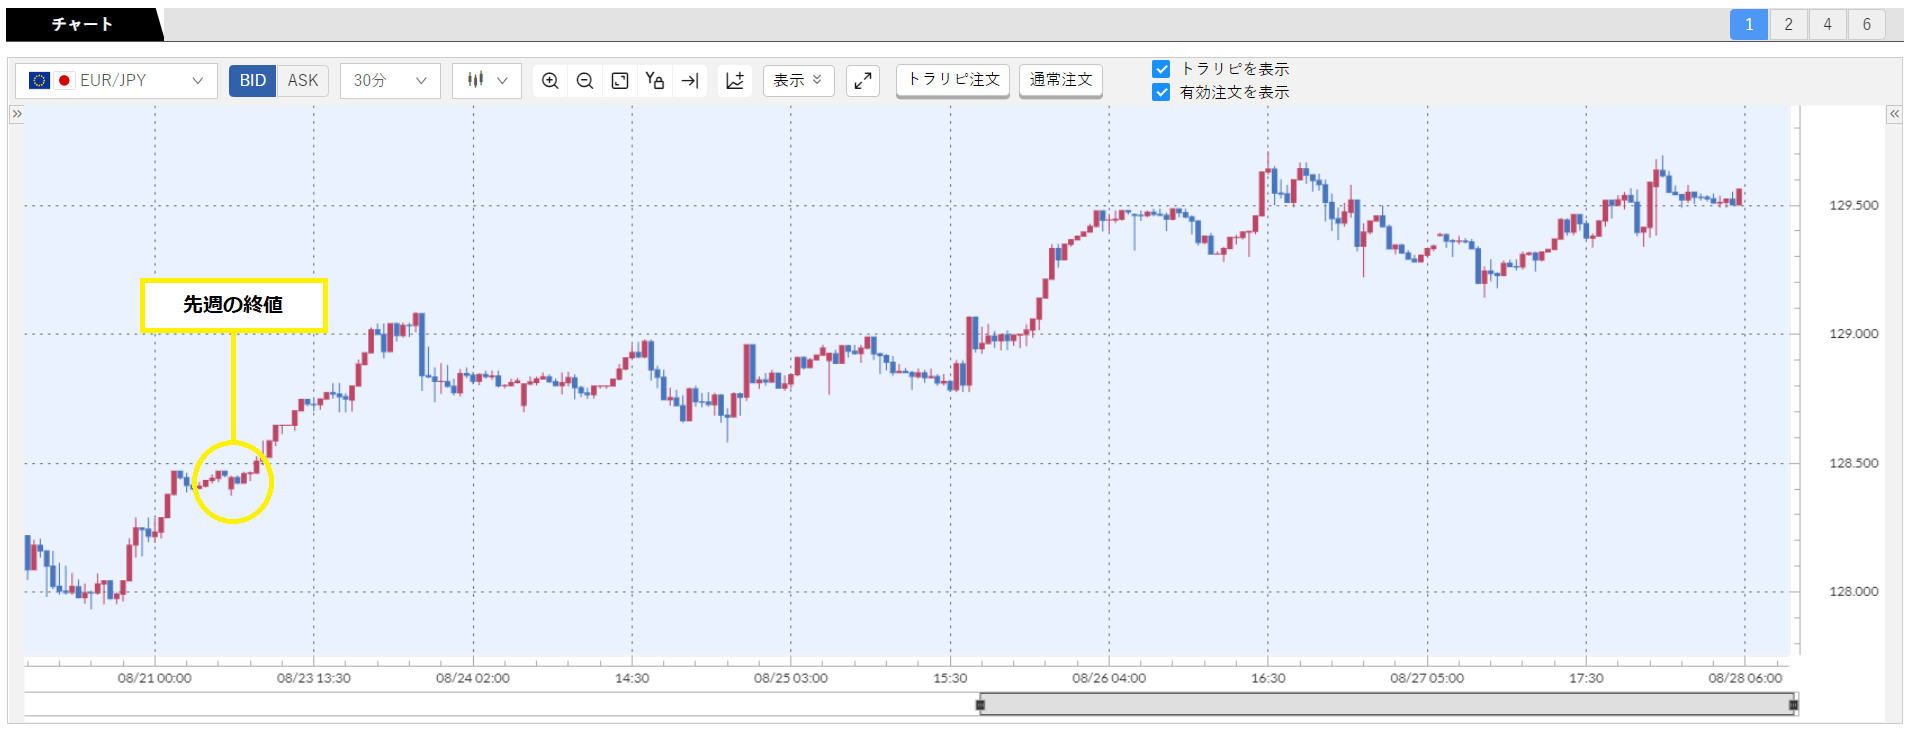Image resolution: width=1915 pixels, height=735 pixels.
Task: Click the 08/24 02:00 time axis label
Action: (473, 678)
